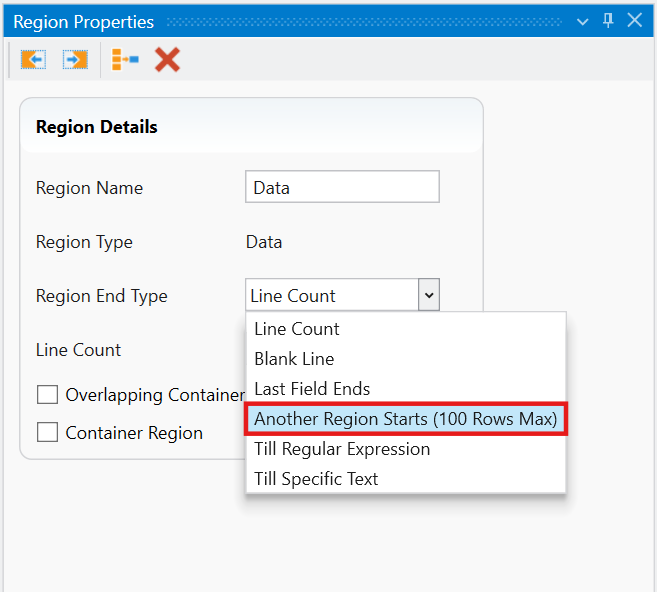Click the red X delete icon
Image resolution: width=657 pixels, height=592 pixels.
point(167,60)
